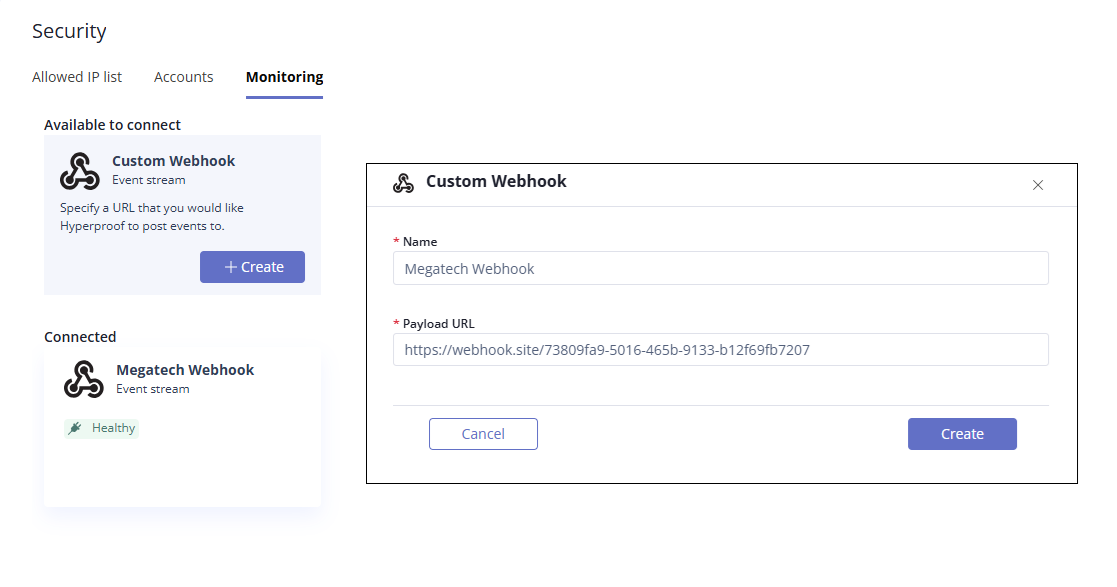Click the Custom Webhook card title
Viewport: 1117px width, 587px height.
[174, 161]
